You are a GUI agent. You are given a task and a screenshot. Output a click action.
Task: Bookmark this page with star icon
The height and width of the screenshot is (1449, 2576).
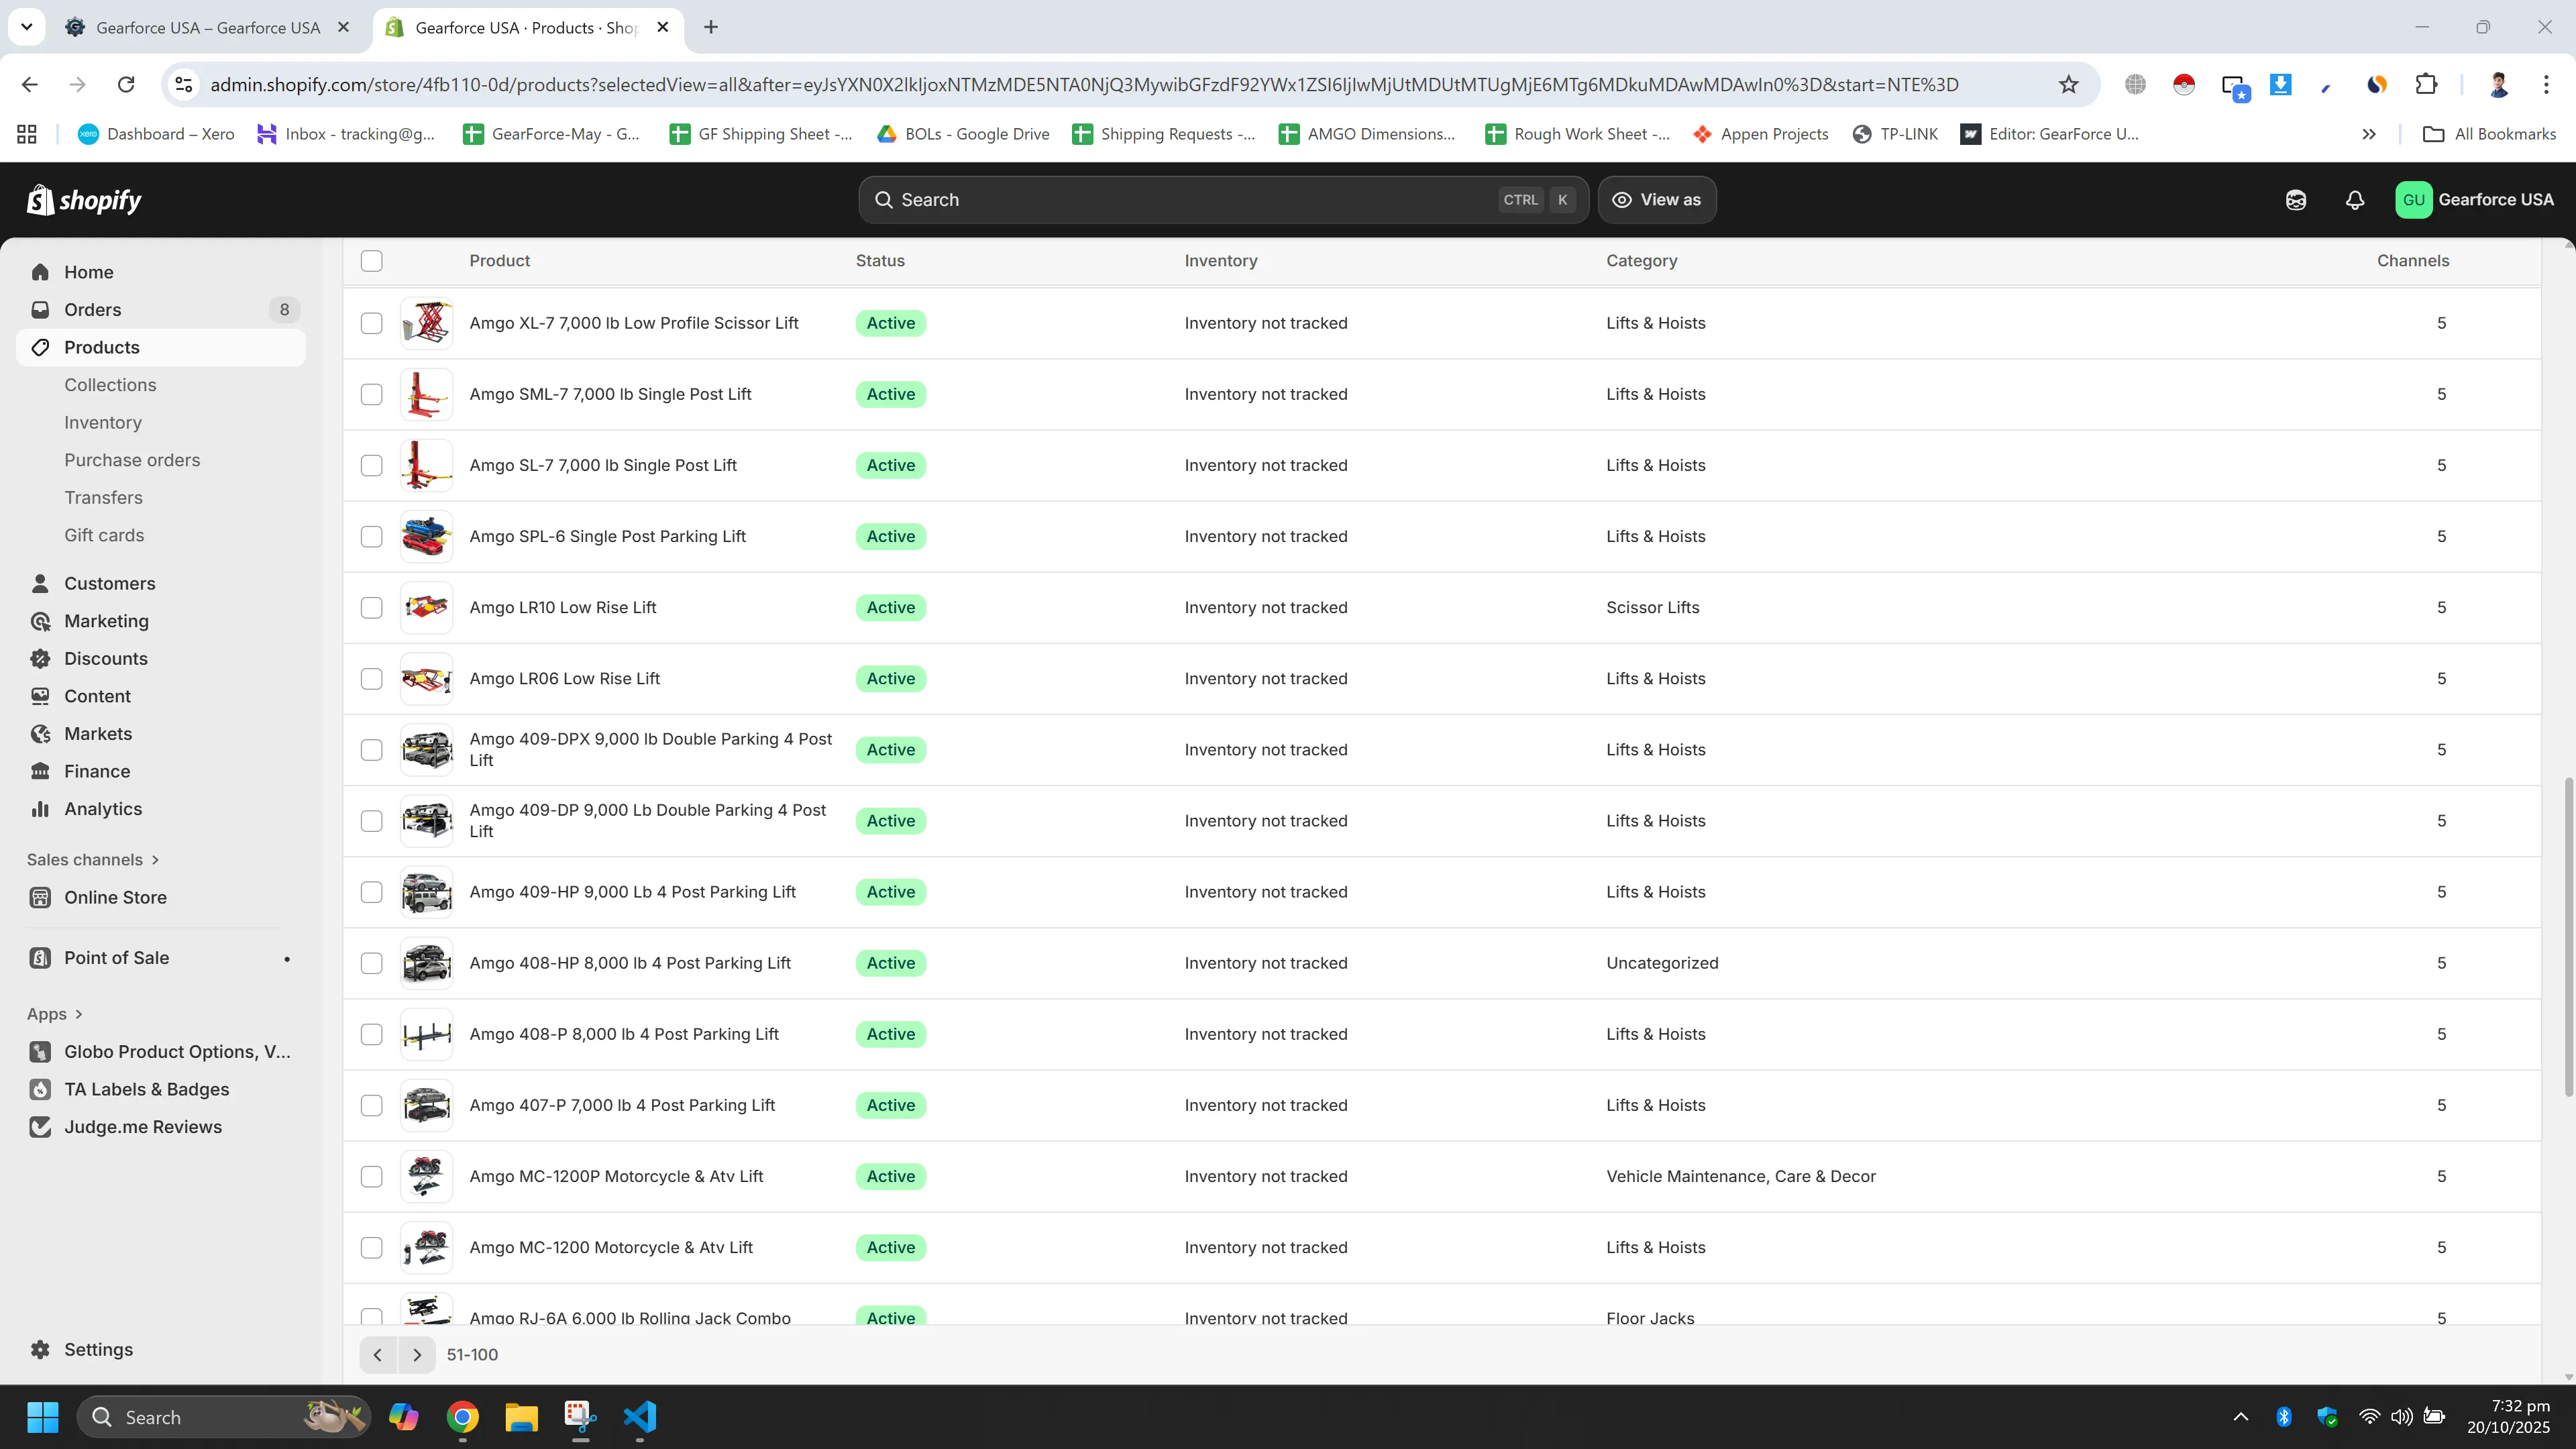[x=2068, y=85]
